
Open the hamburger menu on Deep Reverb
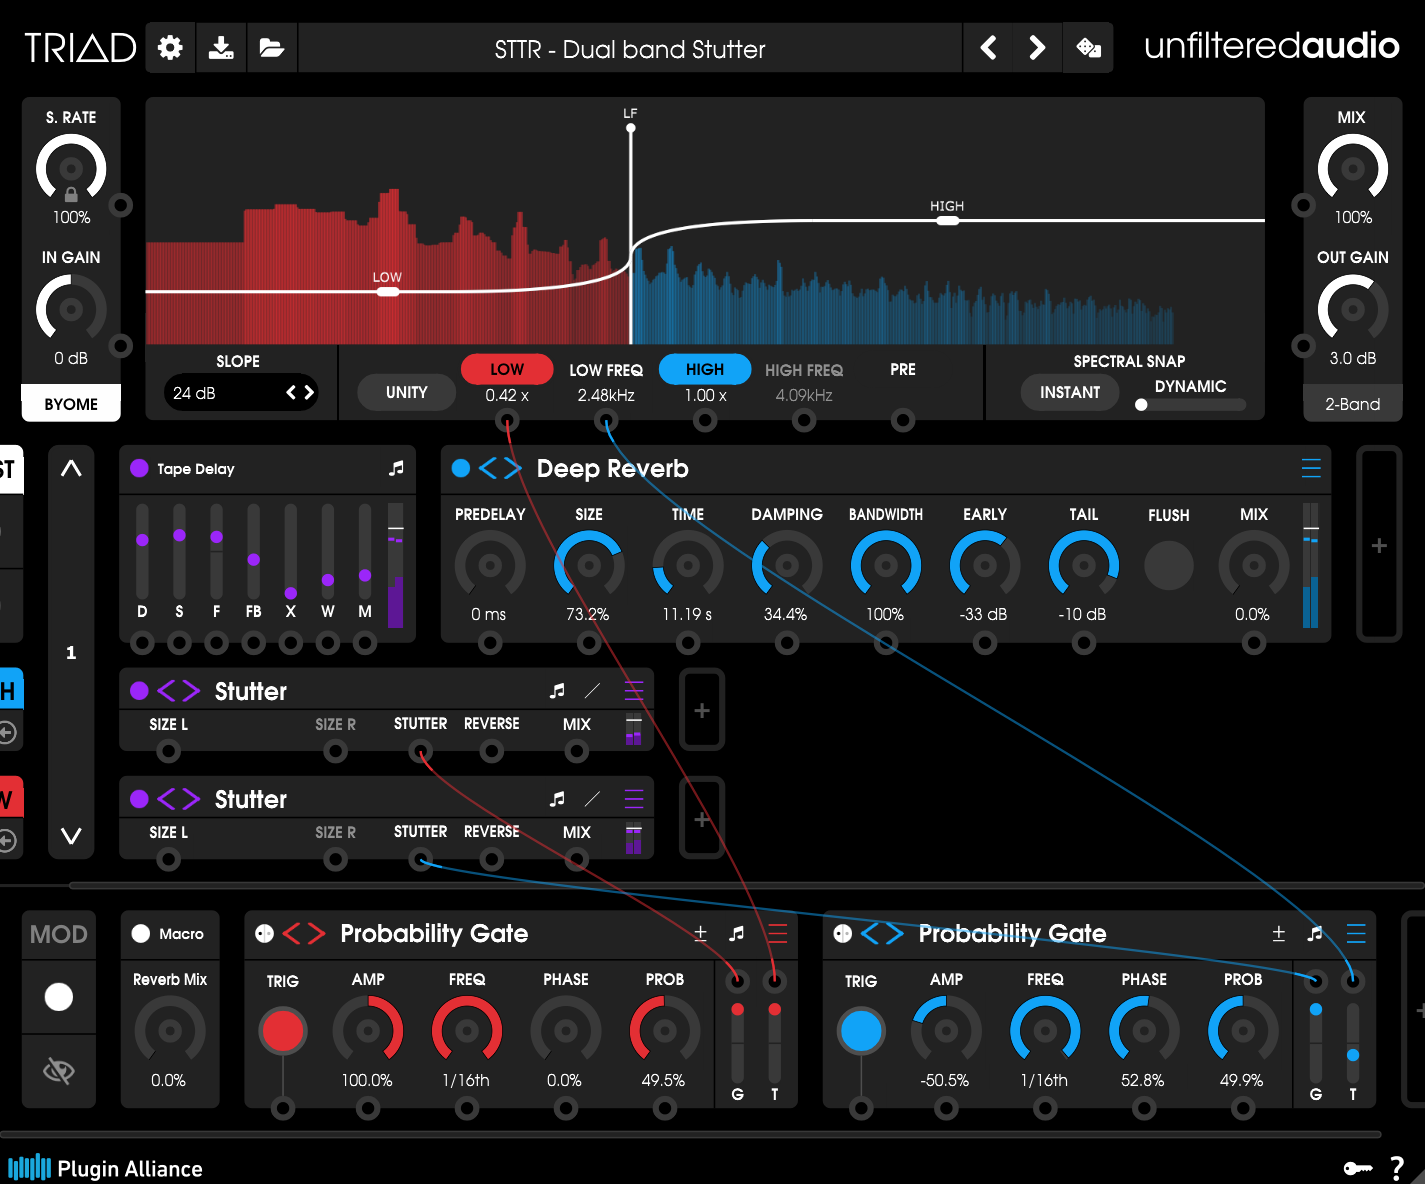[1311, 468]
